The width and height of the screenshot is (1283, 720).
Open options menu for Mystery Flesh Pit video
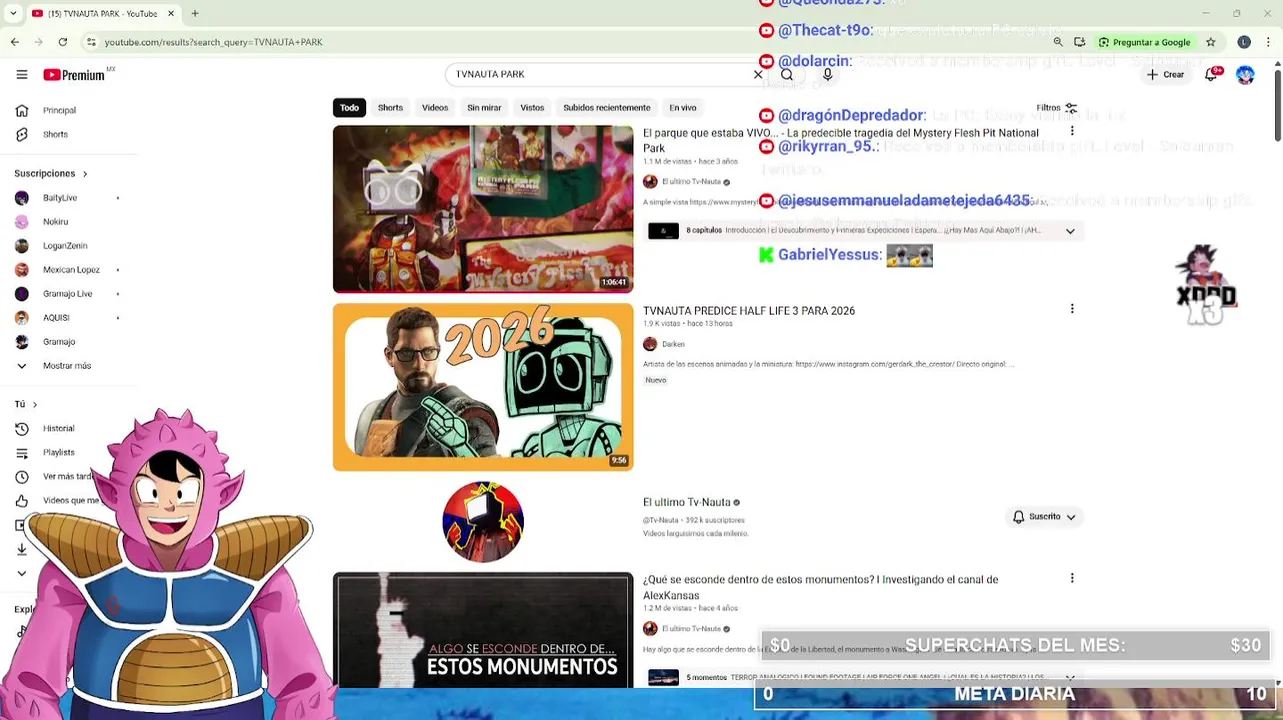tap(1072, 131)
